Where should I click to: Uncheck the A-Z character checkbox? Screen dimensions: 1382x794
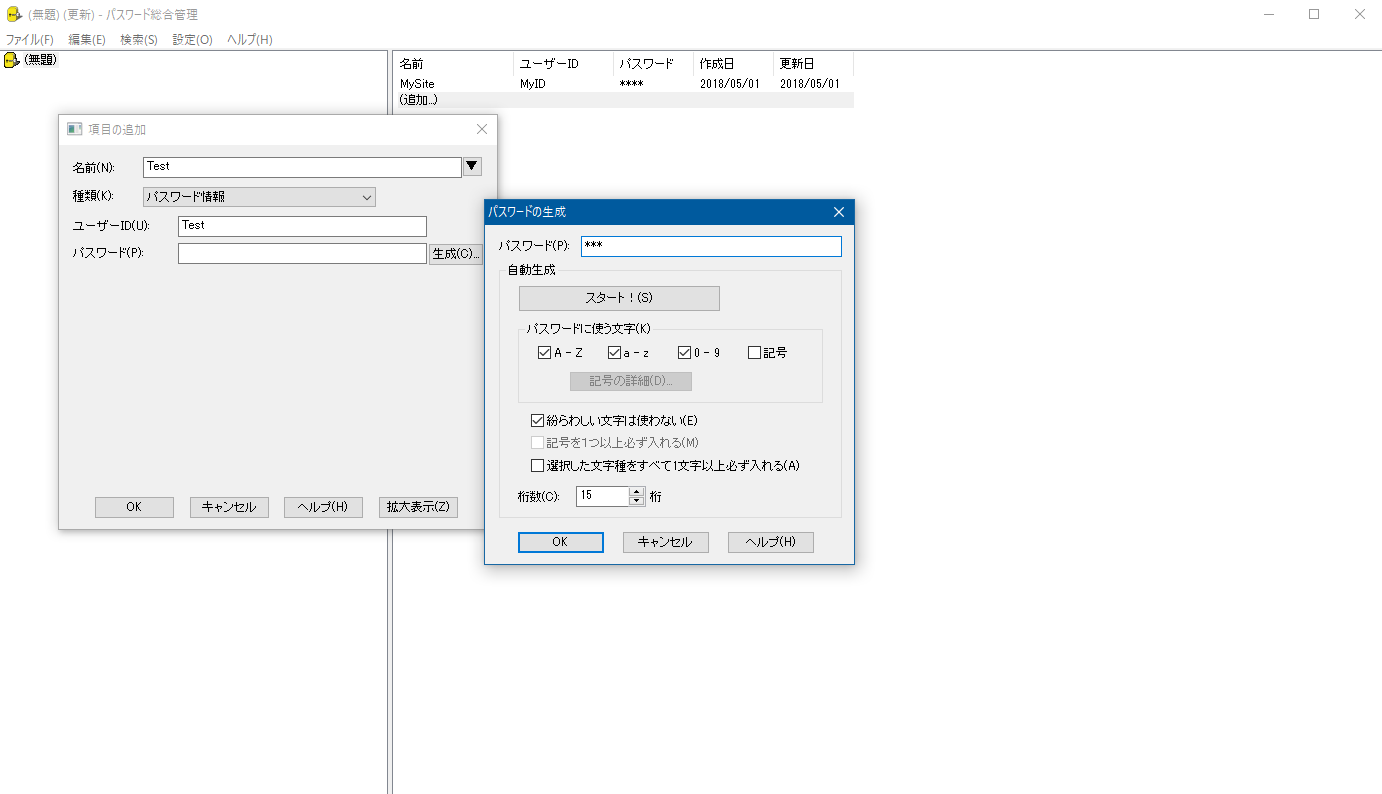tap(545, 351)
